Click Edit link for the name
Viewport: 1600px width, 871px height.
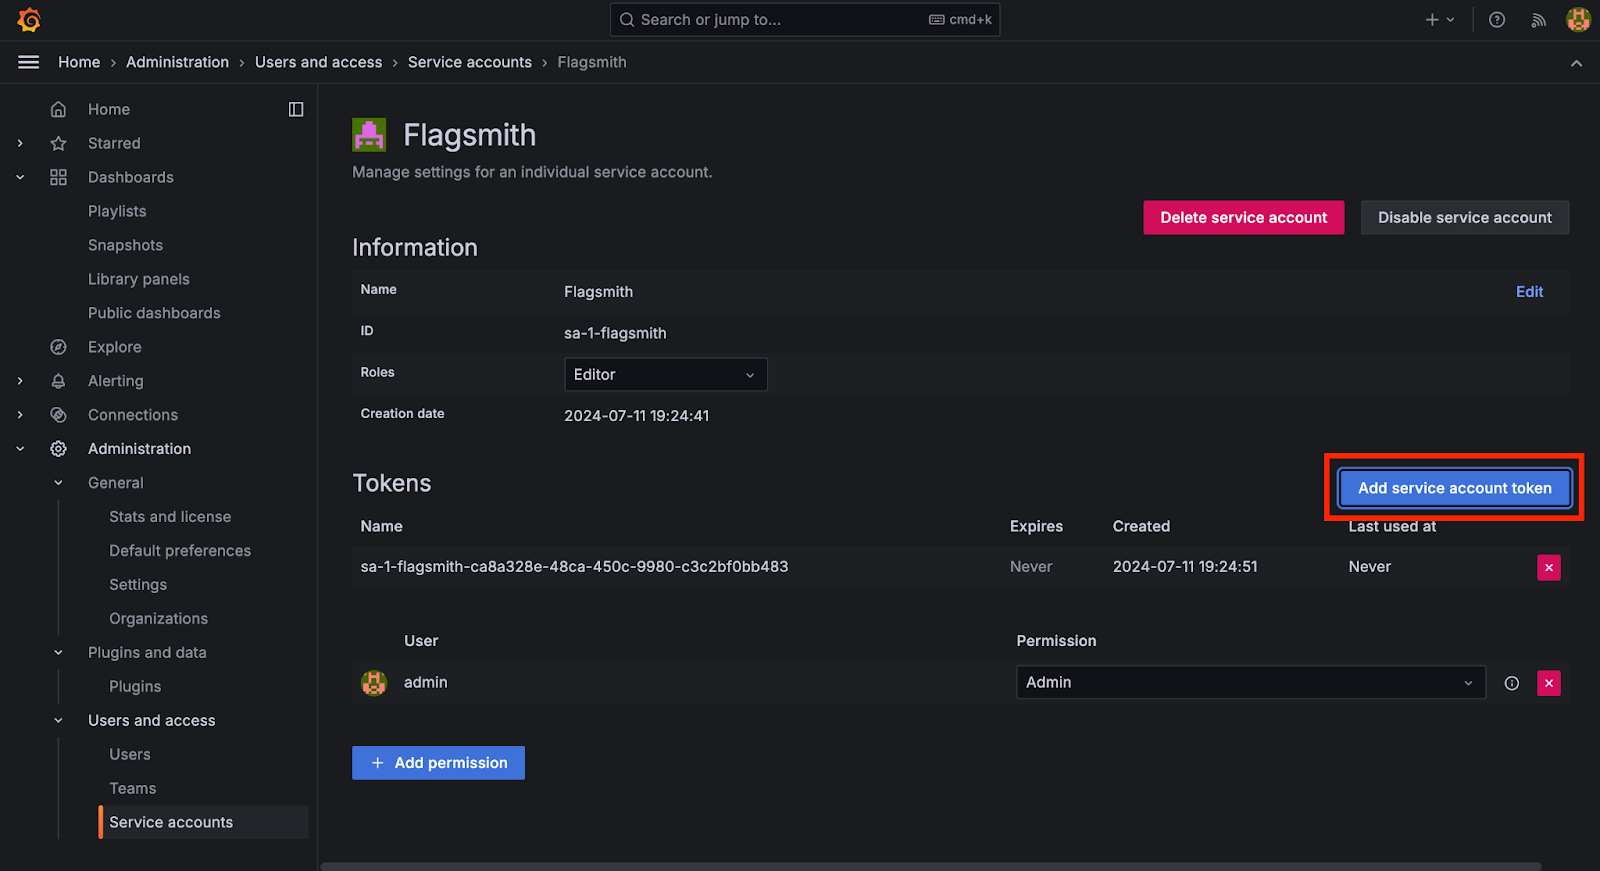click(1530, 292)
